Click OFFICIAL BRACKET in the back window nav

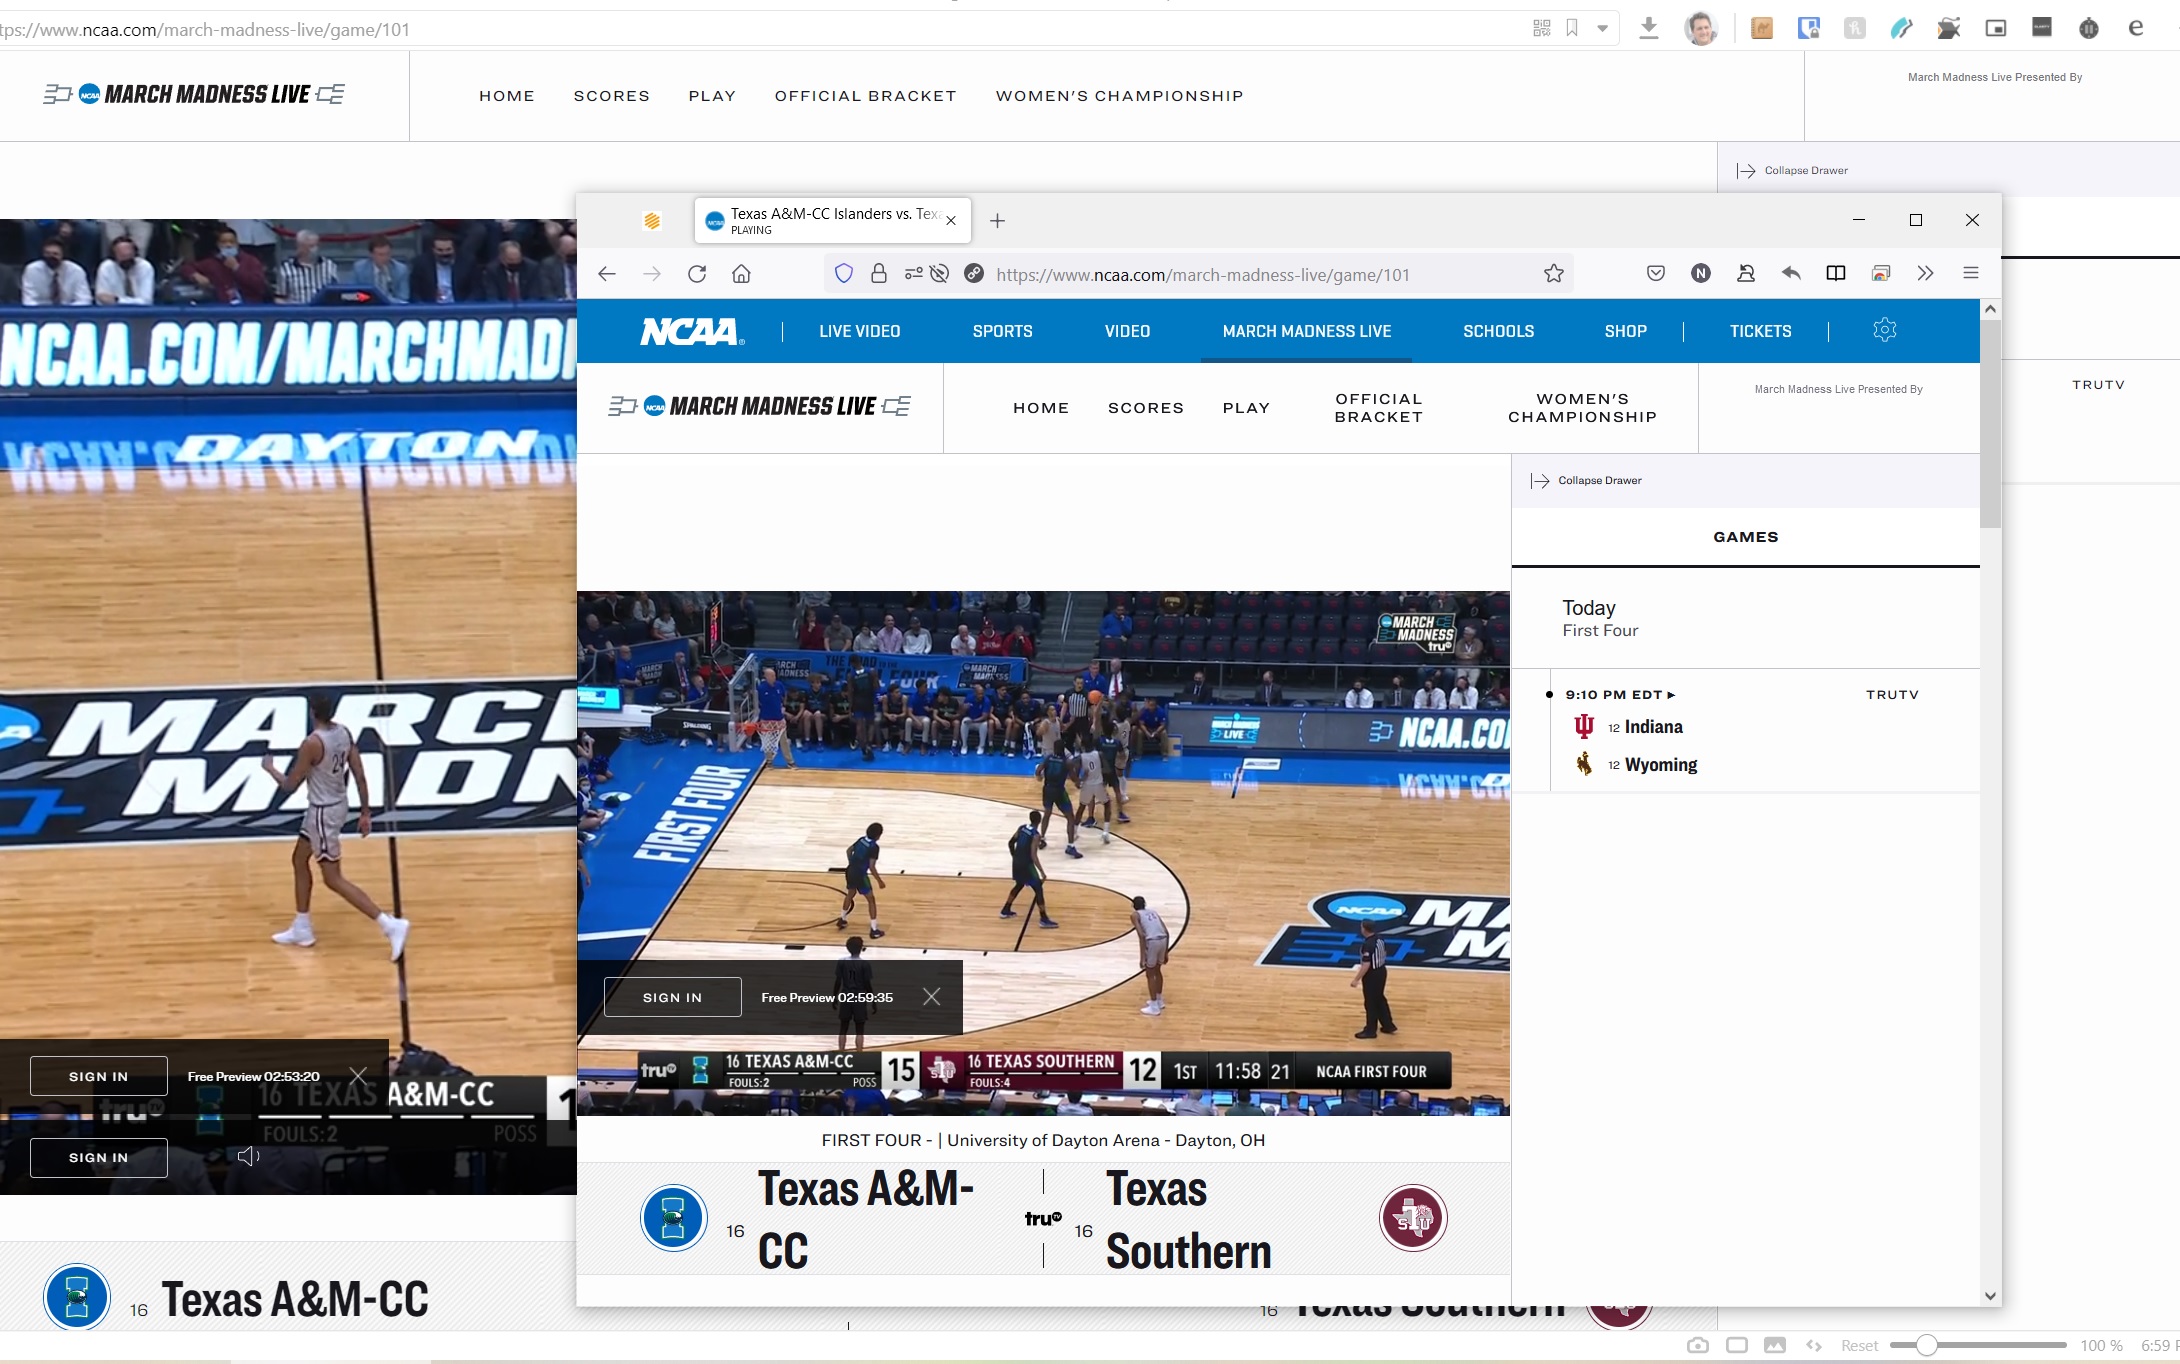point(866,96)
